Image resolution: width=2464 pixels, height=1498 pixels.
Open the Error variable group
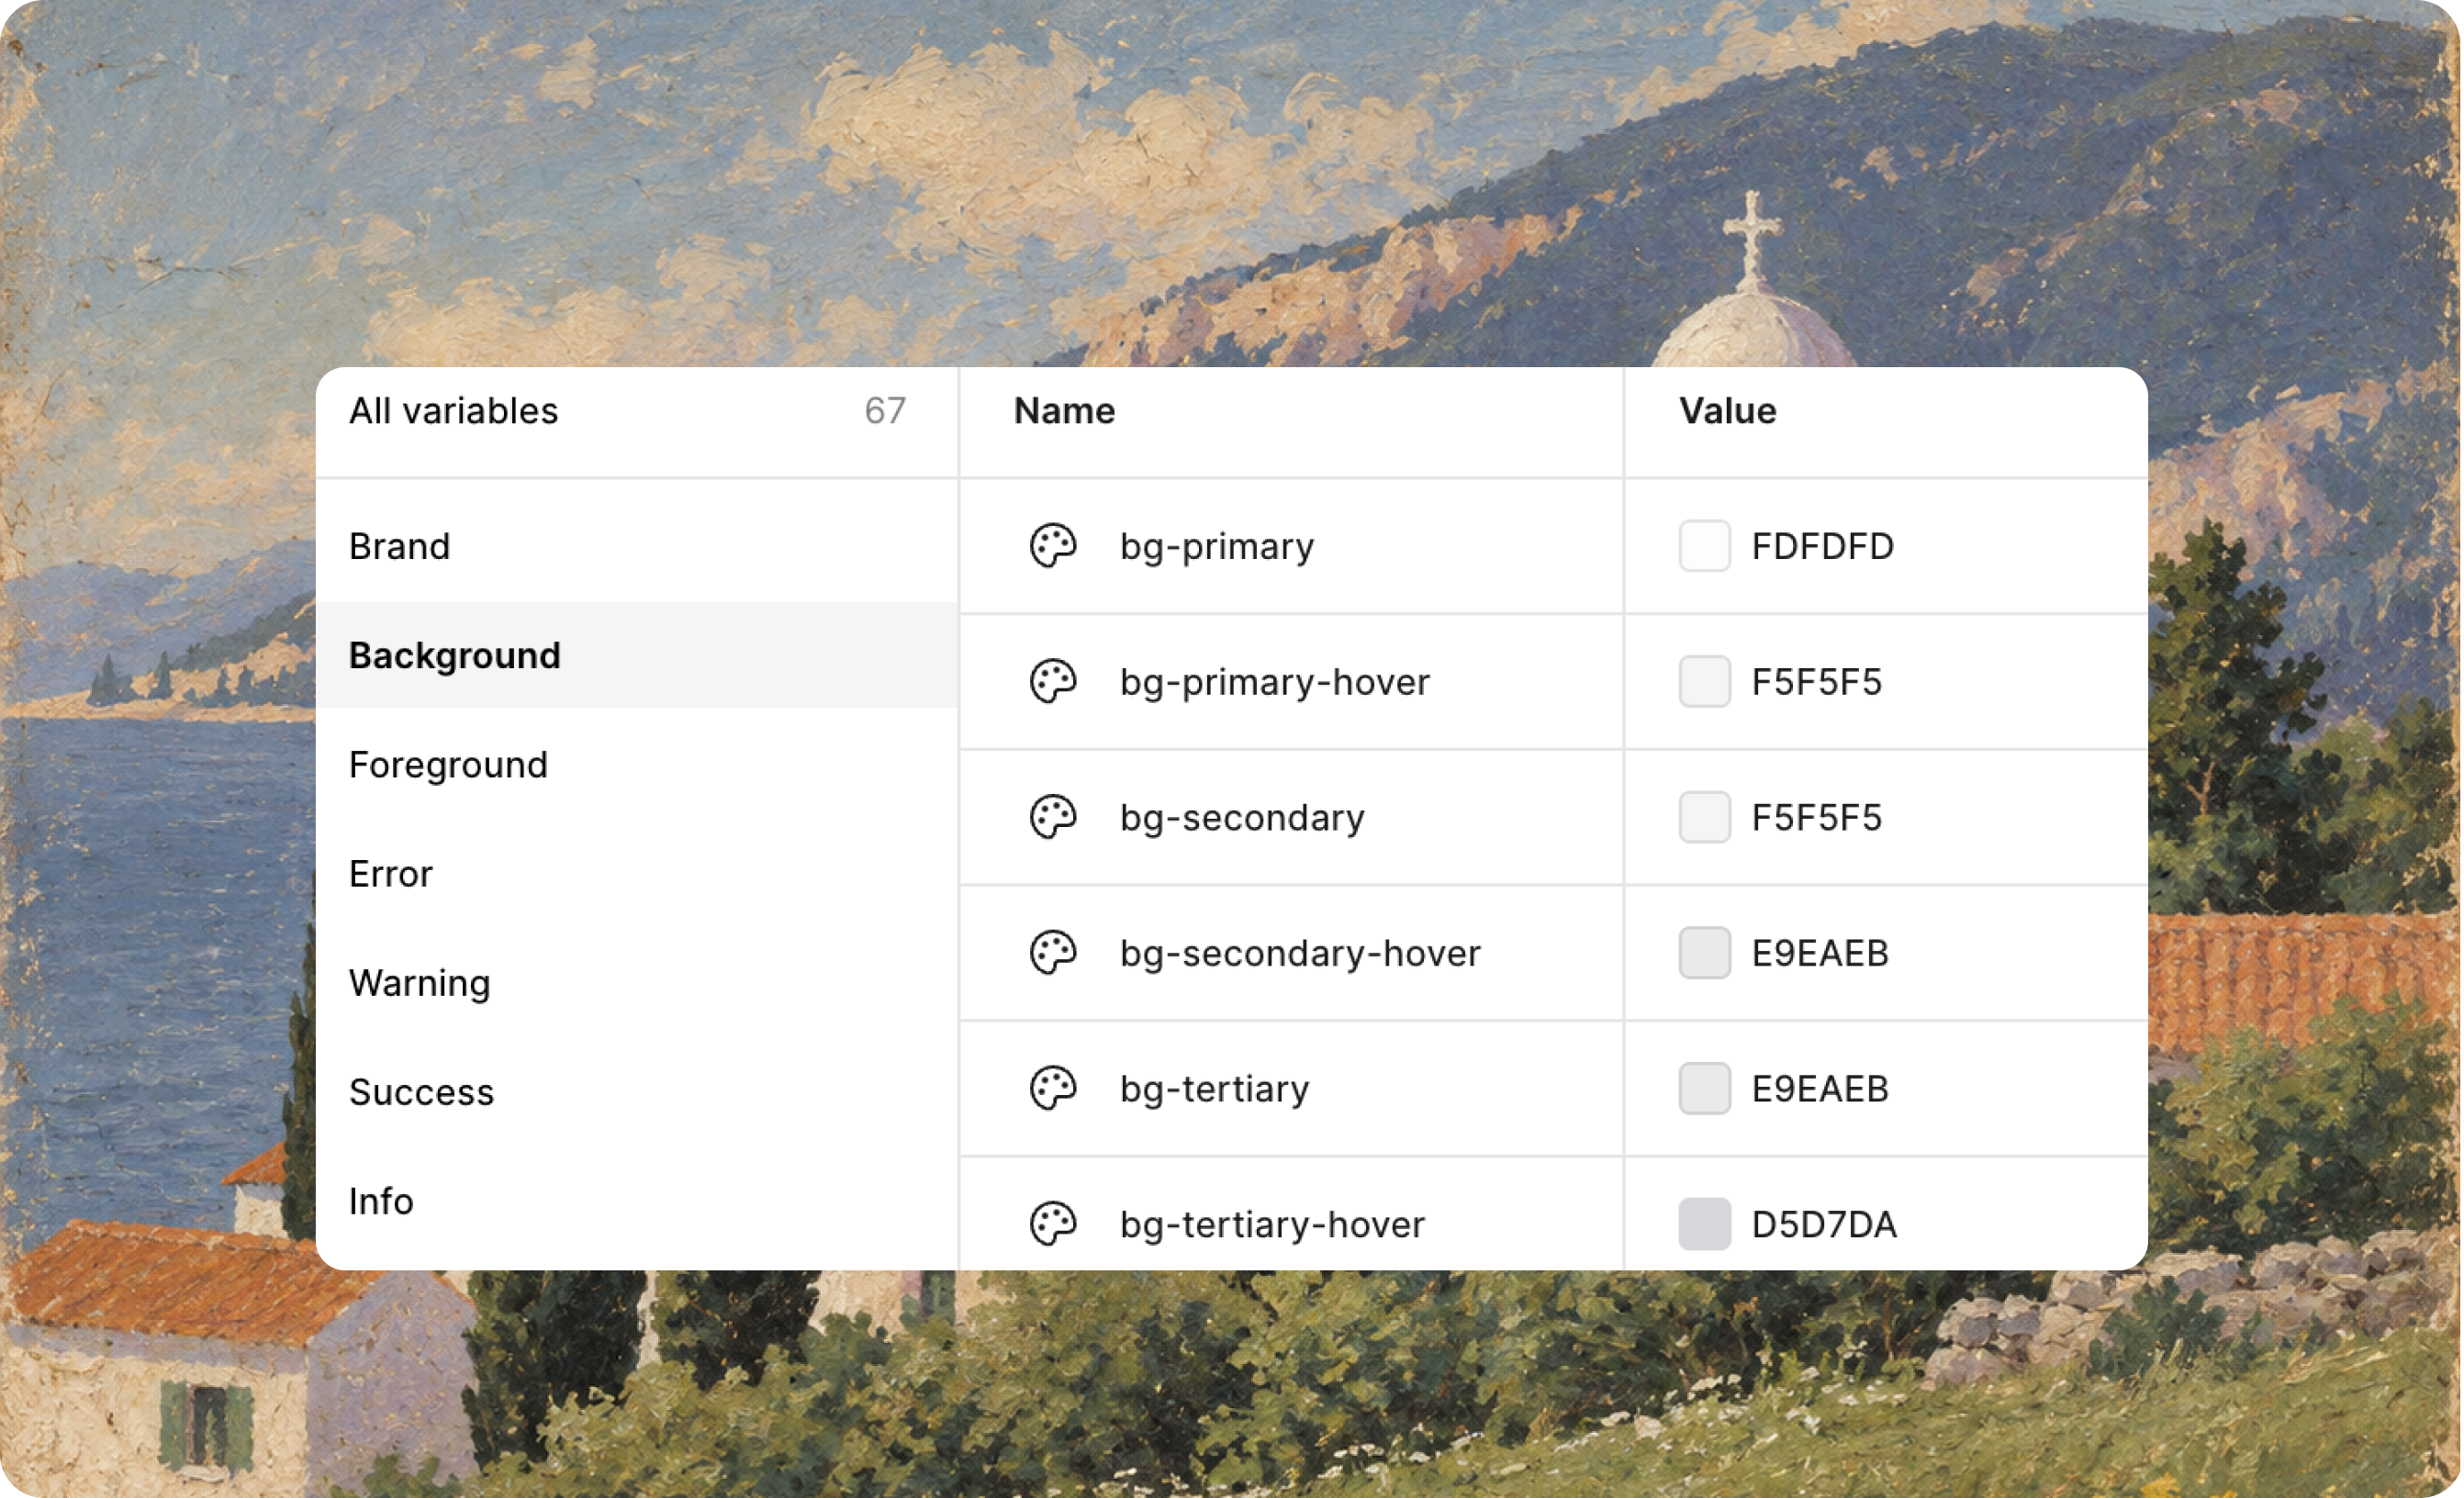(637, 874)
